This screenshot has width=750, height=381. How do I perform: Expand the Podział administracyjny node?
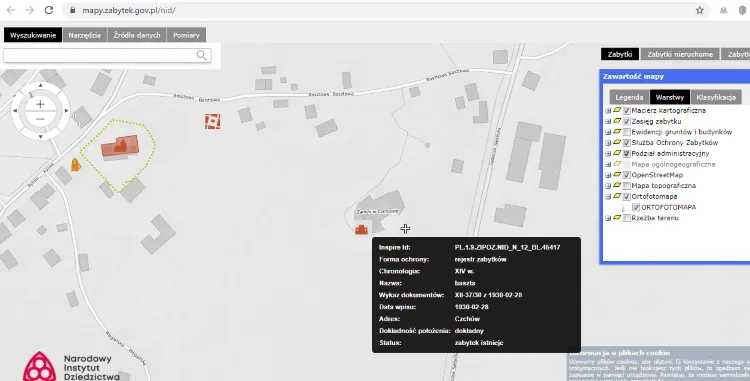coord(608,153)
